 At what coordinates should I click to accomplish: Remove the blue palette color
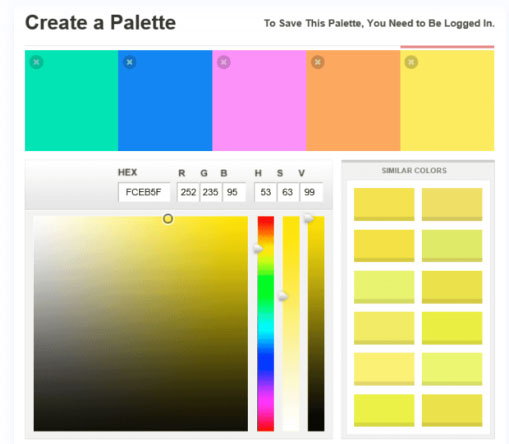(x=130, y=62)
